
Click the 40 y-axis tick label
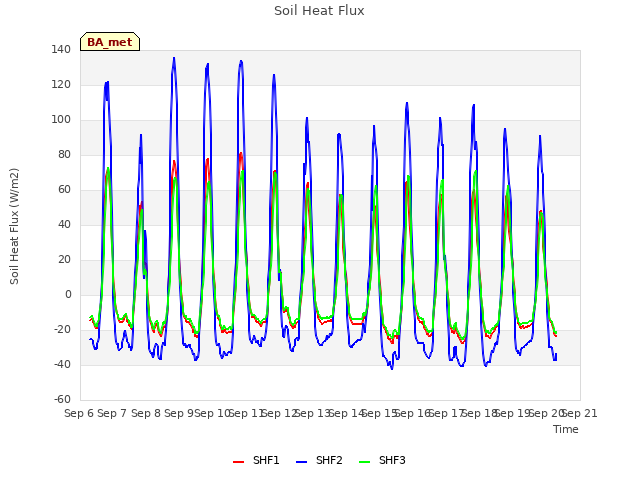pos(64,225)
